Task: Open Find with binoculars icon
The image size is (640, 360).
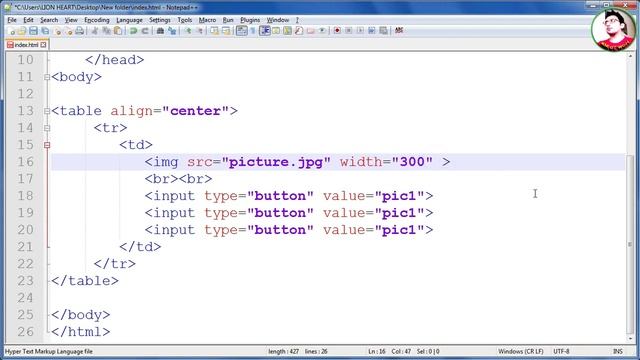Action: click(x=160, y=31)
